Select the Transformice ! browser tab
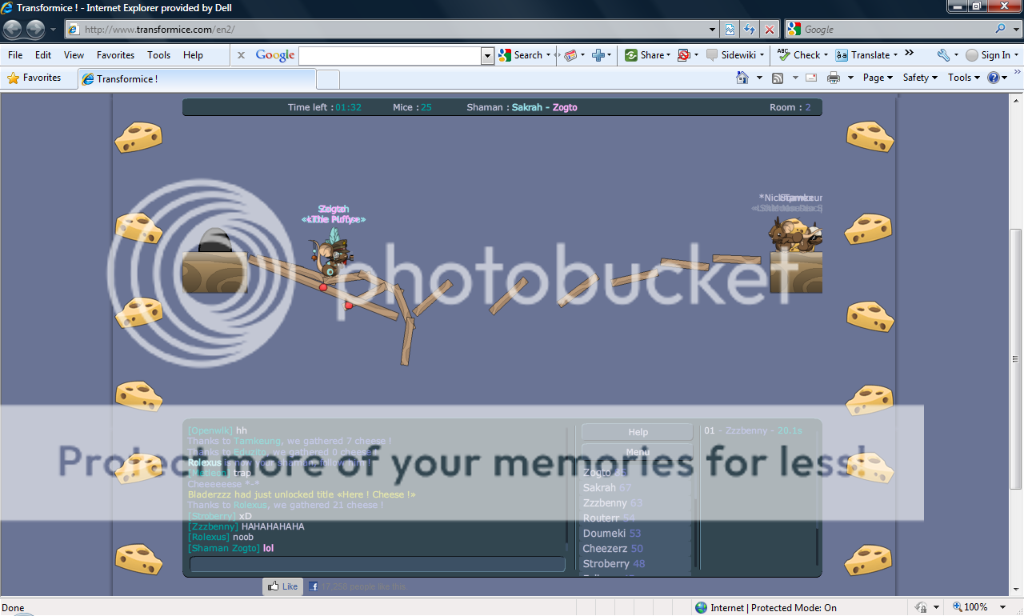The height and width of the screenshot is (616, 1024). tap(195, 78)
